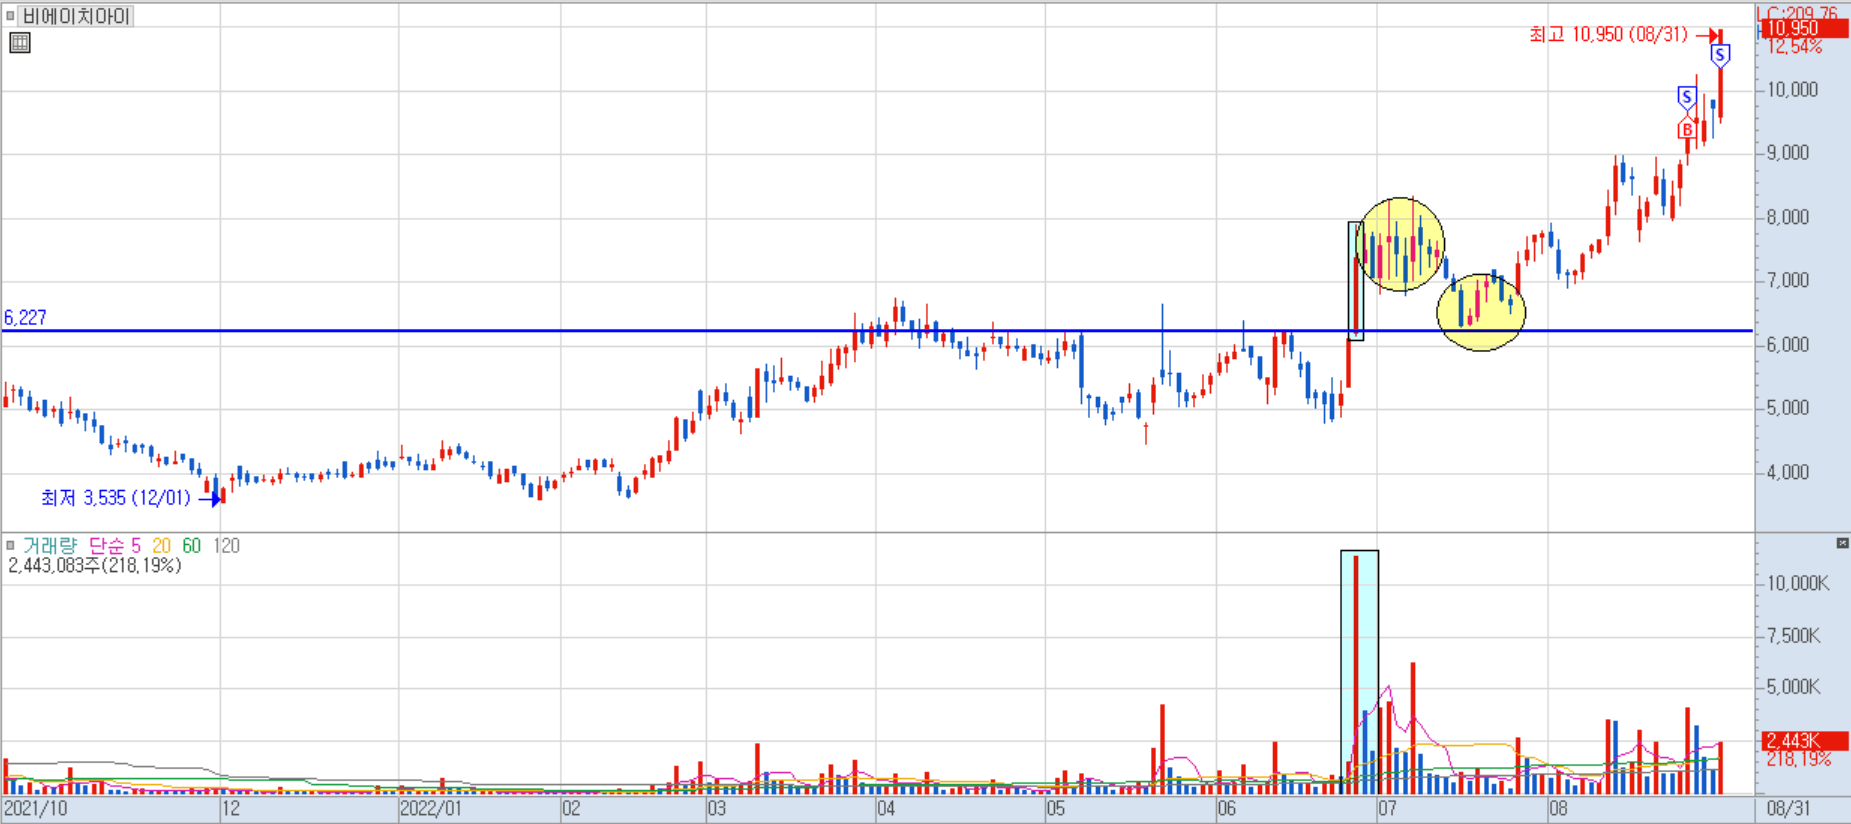Click the 6,000 price axis label
Viewport: 1851px width, 824px height.
tap(1788, 345)
